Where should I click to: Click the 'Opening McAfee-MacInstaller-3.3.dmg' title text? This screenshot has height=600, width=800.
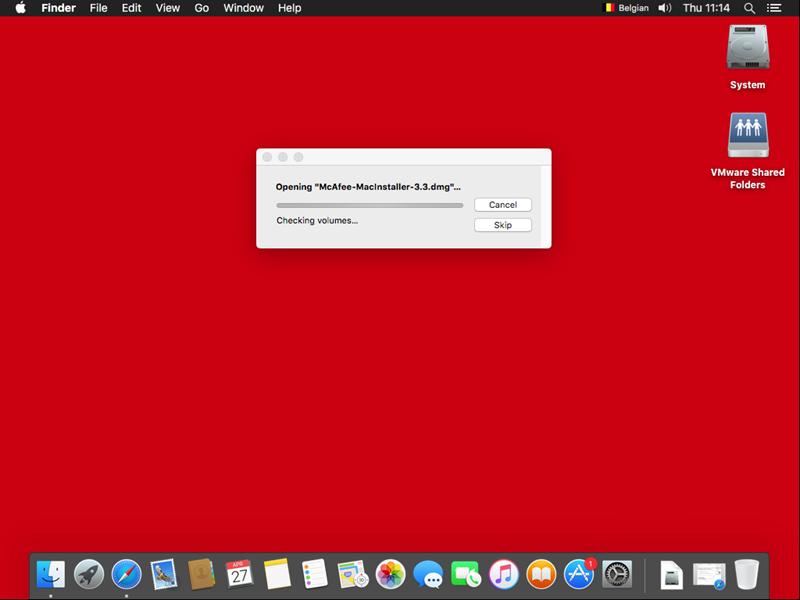368,187
